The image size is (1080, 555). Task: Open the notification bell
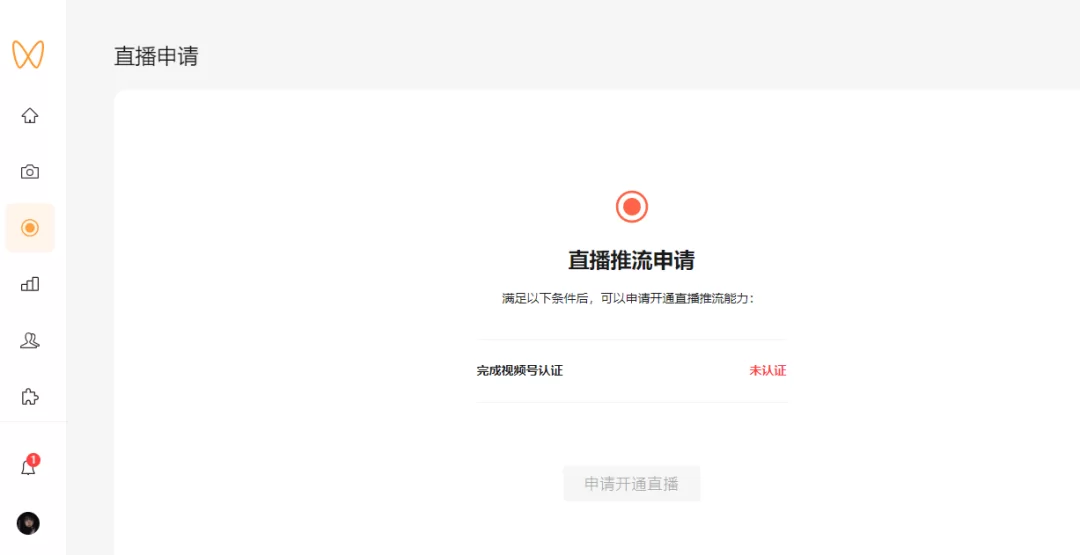(x=28, y=468)
